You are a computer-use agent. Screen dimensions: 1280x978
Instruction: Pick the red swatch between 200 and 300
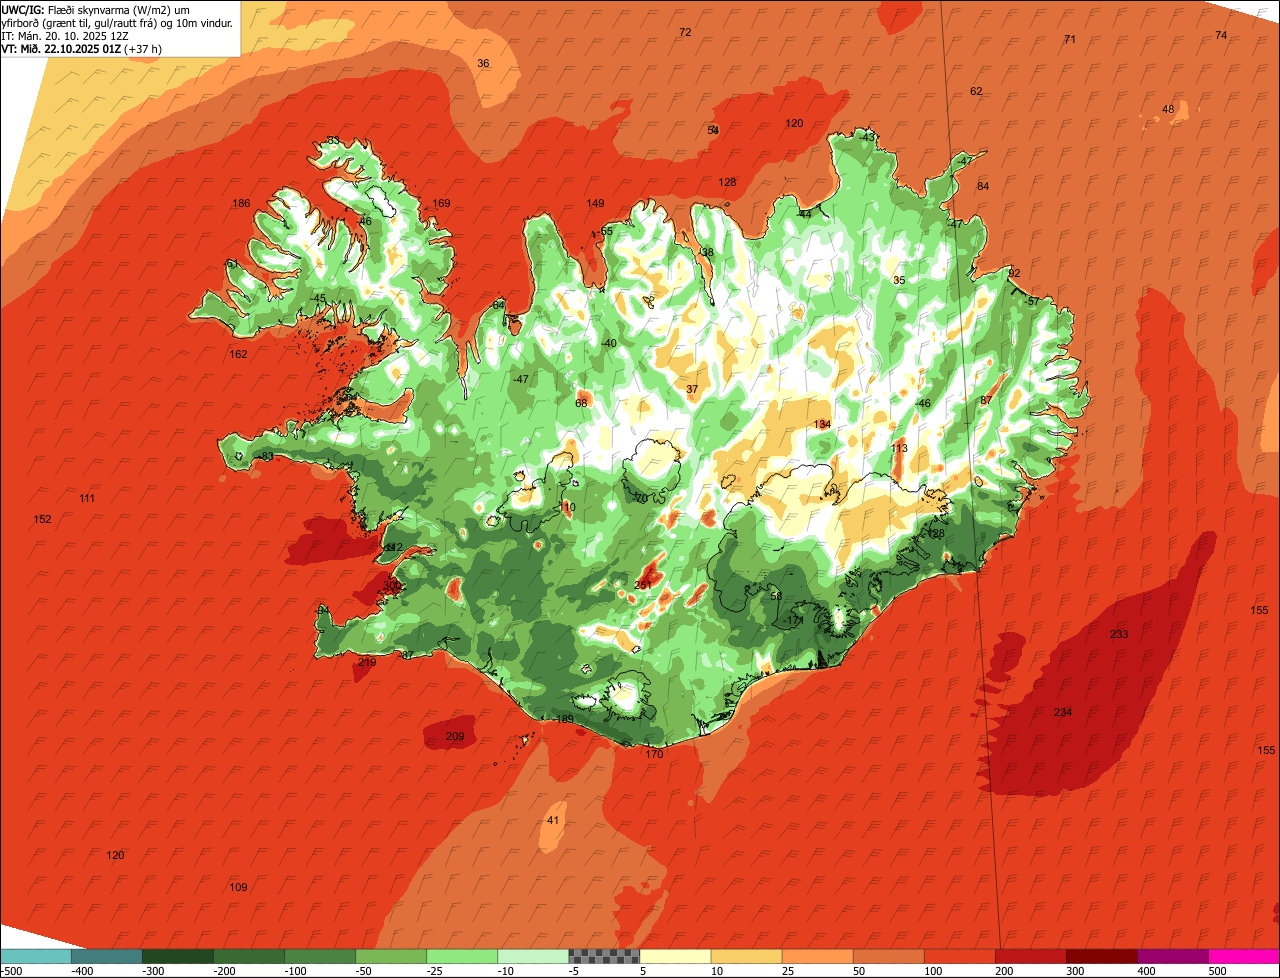click(1030, 956)
